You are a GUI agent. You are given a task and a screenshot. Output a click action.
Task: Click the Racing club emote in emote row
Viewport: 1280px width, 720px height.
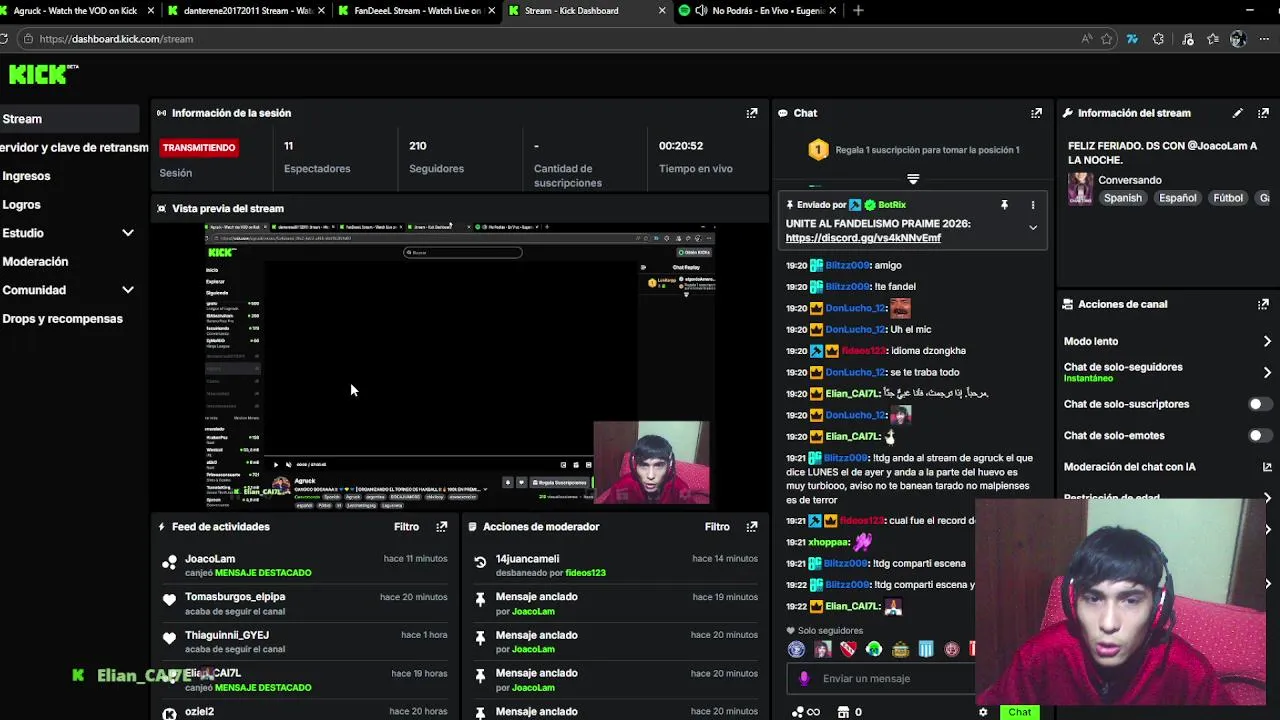[x=926, y=649]
